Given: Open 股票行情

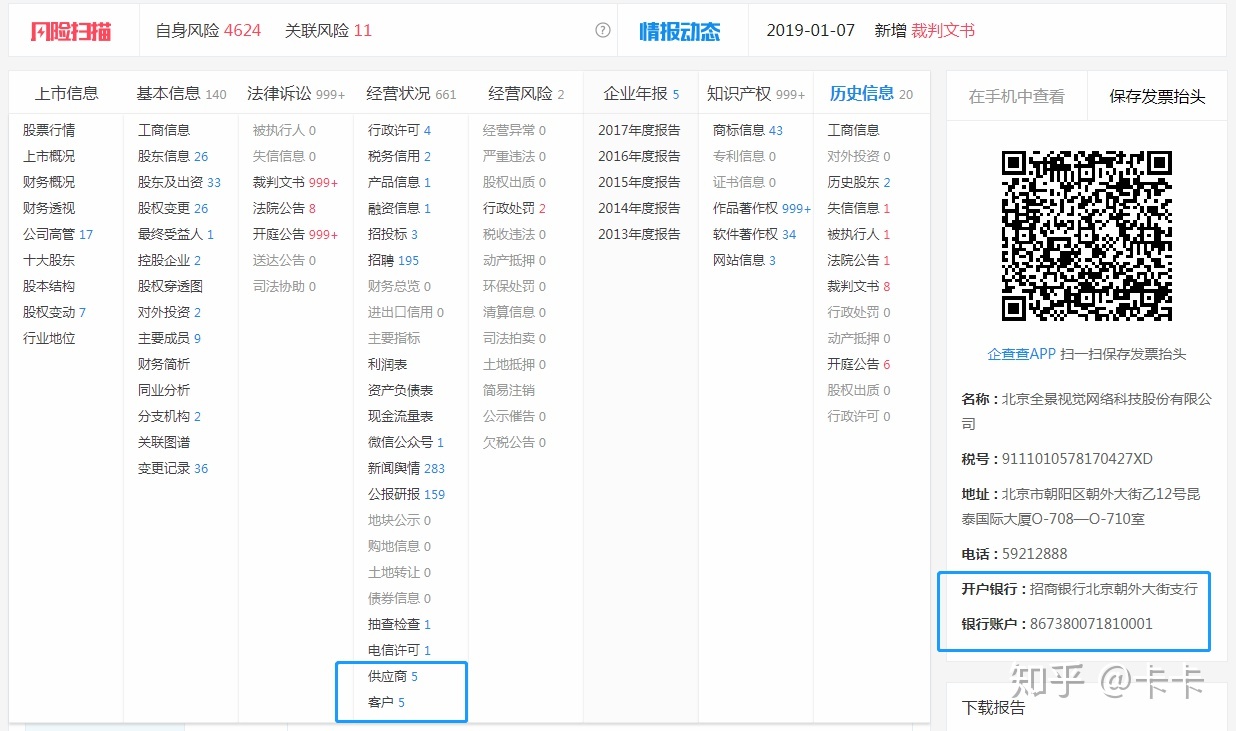Looking at the screenshot, I should pos(49,130).
